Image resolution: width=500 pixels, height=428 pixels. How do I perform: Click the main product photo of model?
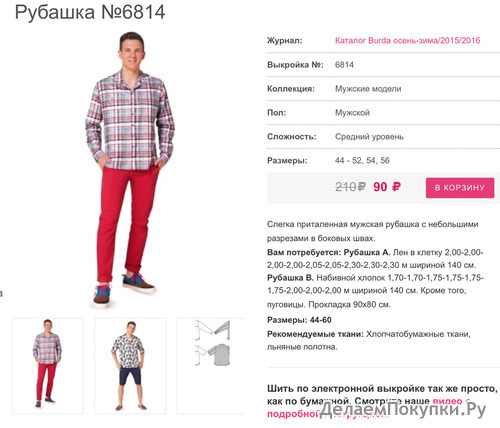pyautogui.click(x=130, y=170)
